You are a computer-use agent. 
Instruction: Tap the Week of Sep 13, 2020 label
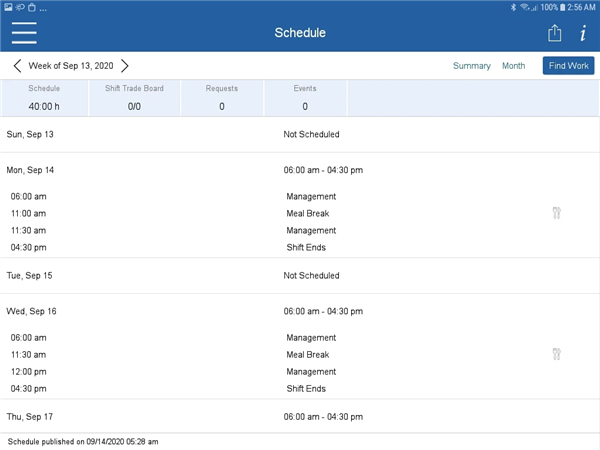click(71, 66)
